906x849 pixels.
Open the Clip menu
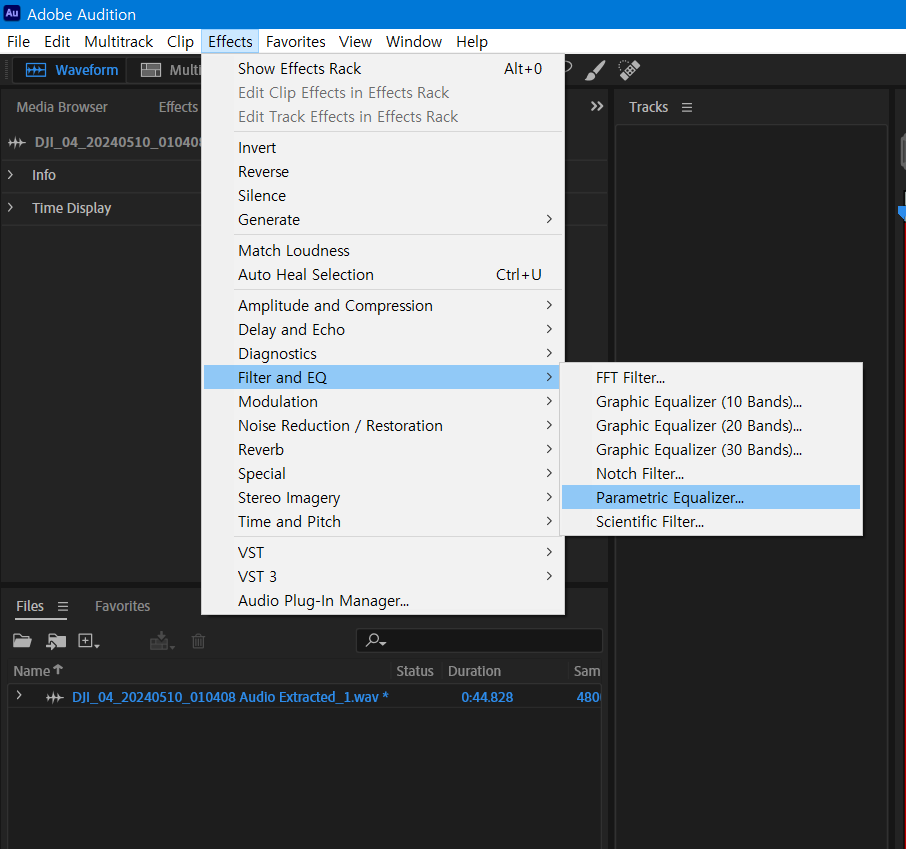click(x=180, y=42)
